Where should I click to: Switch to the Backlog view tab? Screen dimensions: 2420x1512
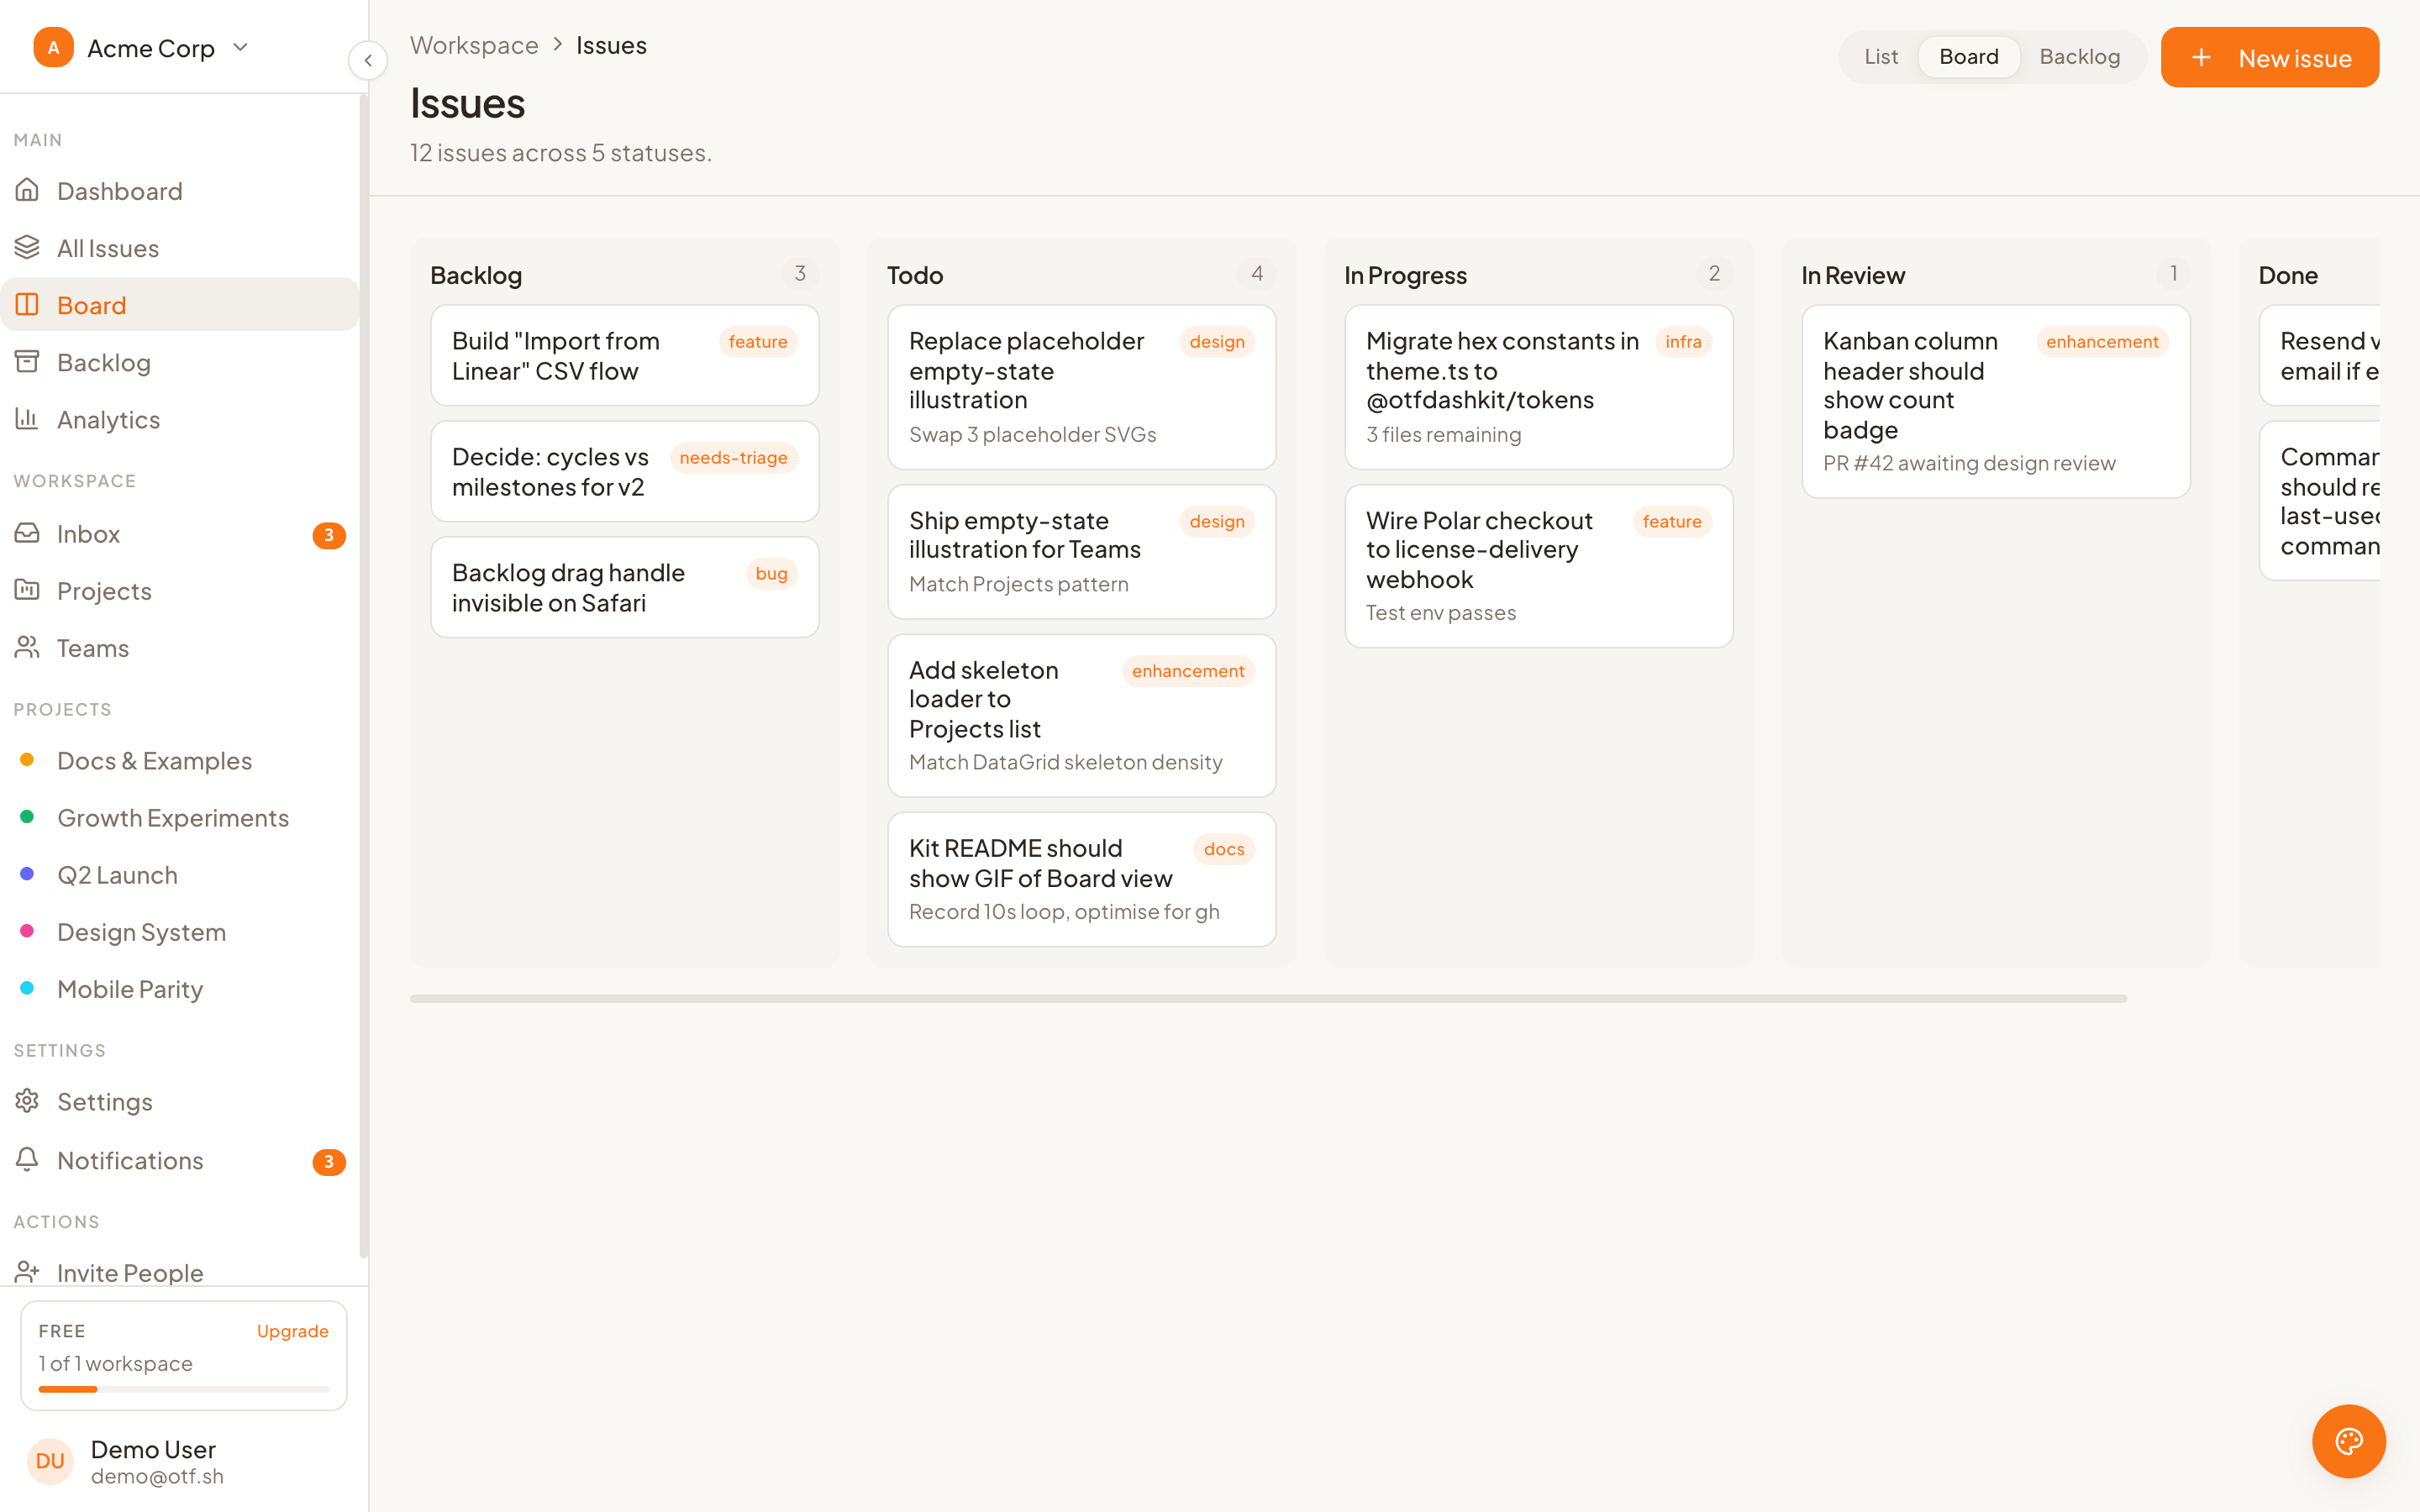tap(2079, 57)
